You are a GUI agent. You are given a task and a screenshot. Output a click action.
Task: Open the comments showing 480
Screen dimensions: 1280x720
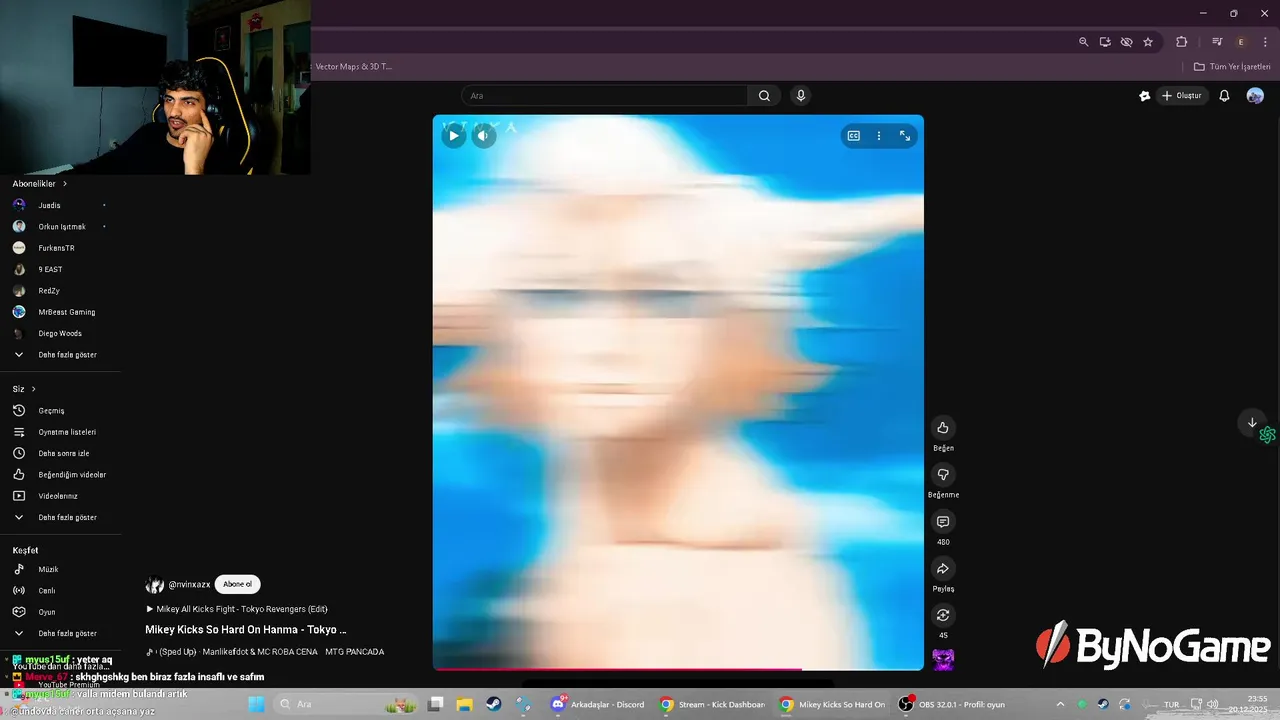point(943,522)
